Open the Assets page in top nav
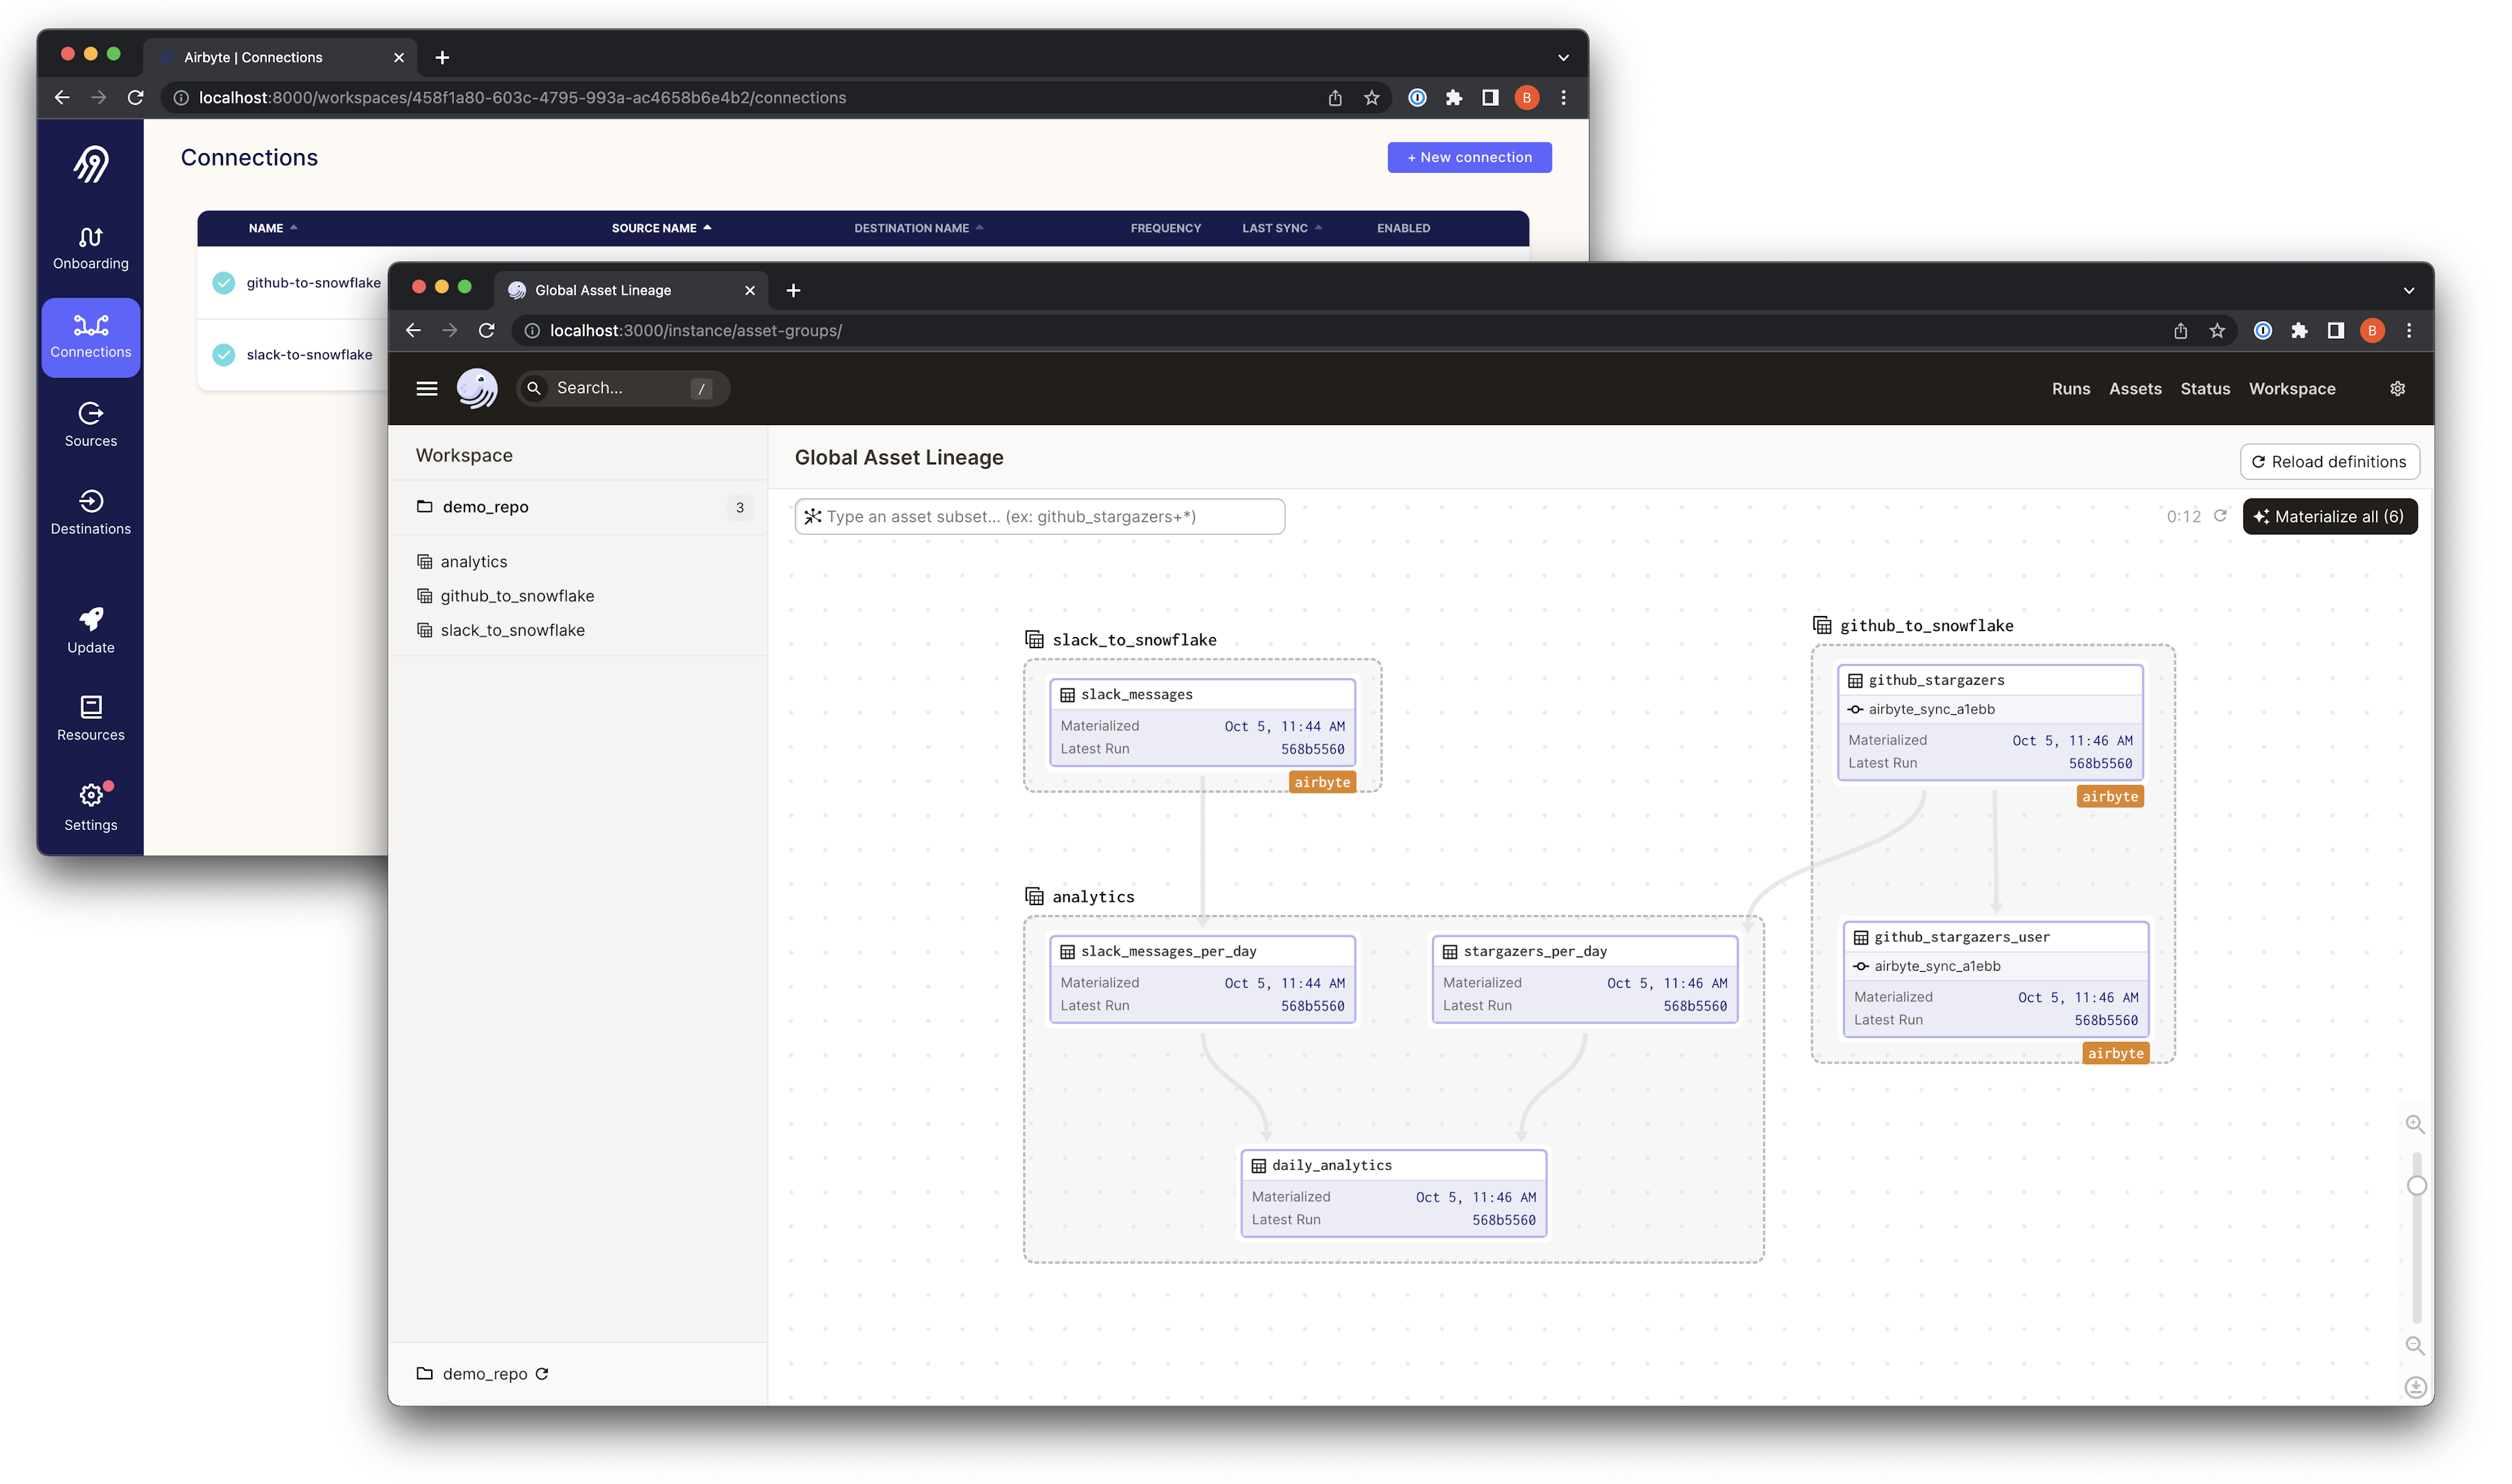 tap(2135, 389)
